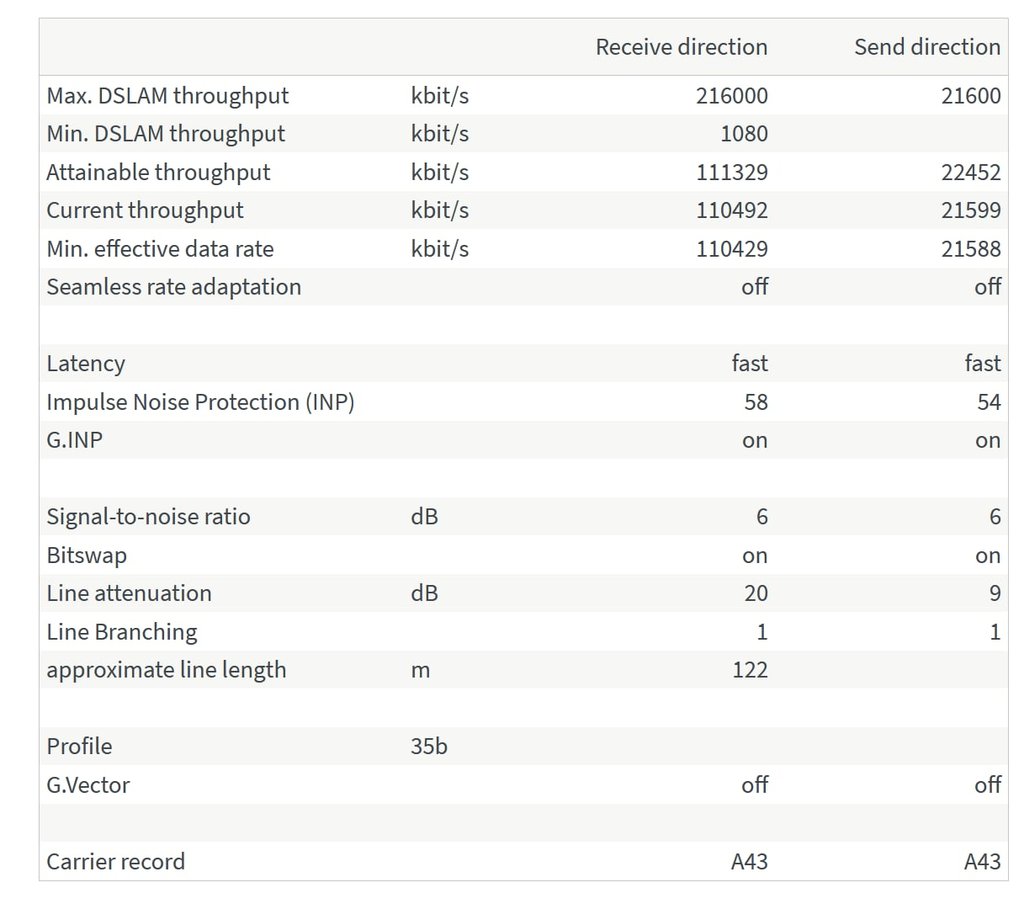1024x909 pixels.
Task: Click the approximate line length value 122
Action: (749, 670)
